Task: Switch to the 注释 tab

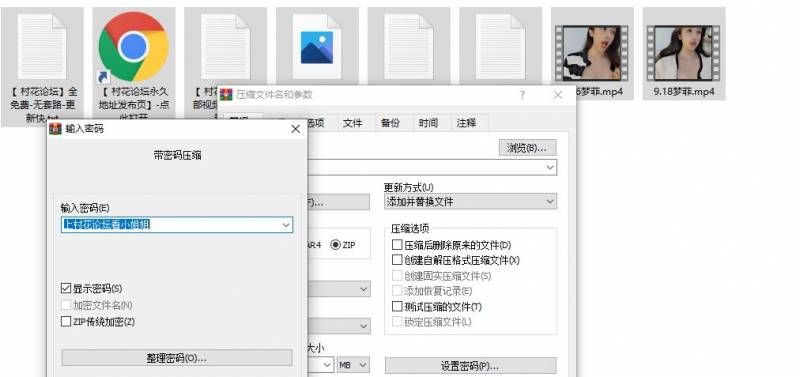Action: tap(466, 123)
